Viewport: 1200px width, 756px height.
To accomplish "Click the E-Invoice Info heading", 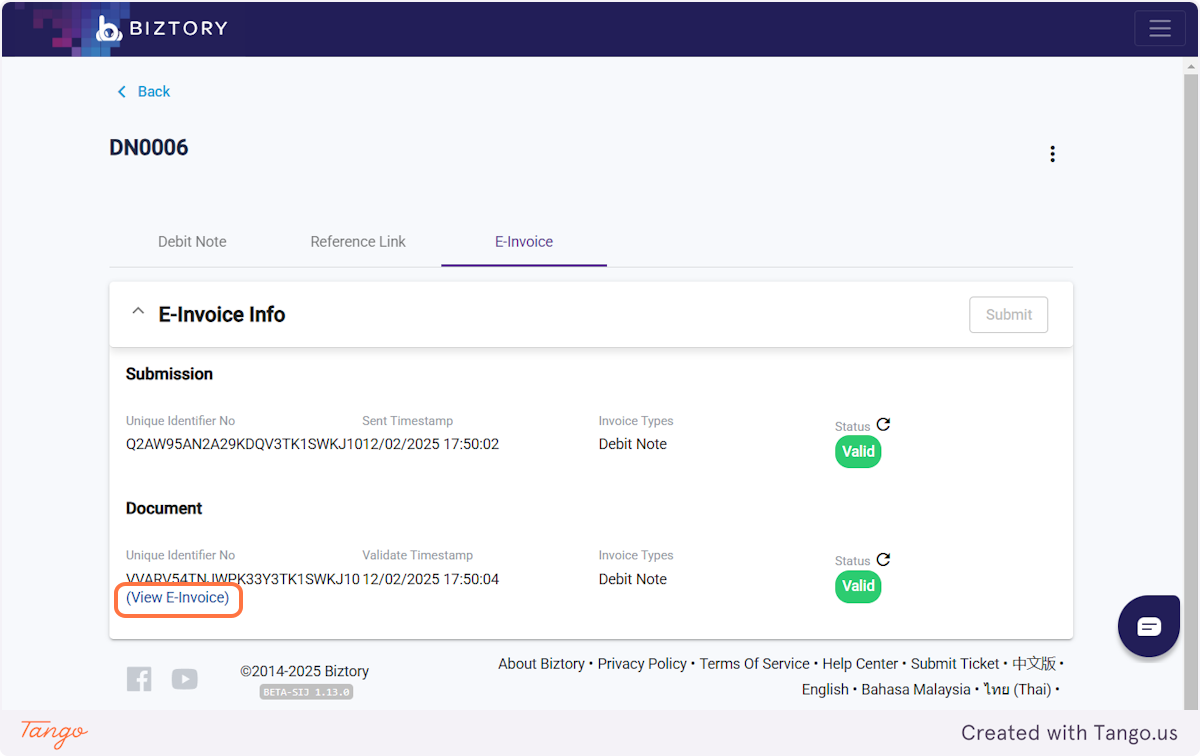I will pos(222,314).
